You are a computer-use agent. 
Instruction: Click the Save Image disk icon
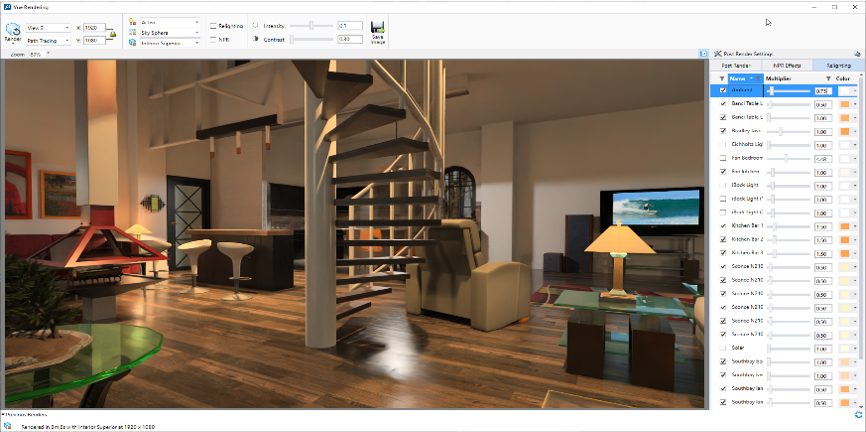(378, 27)
